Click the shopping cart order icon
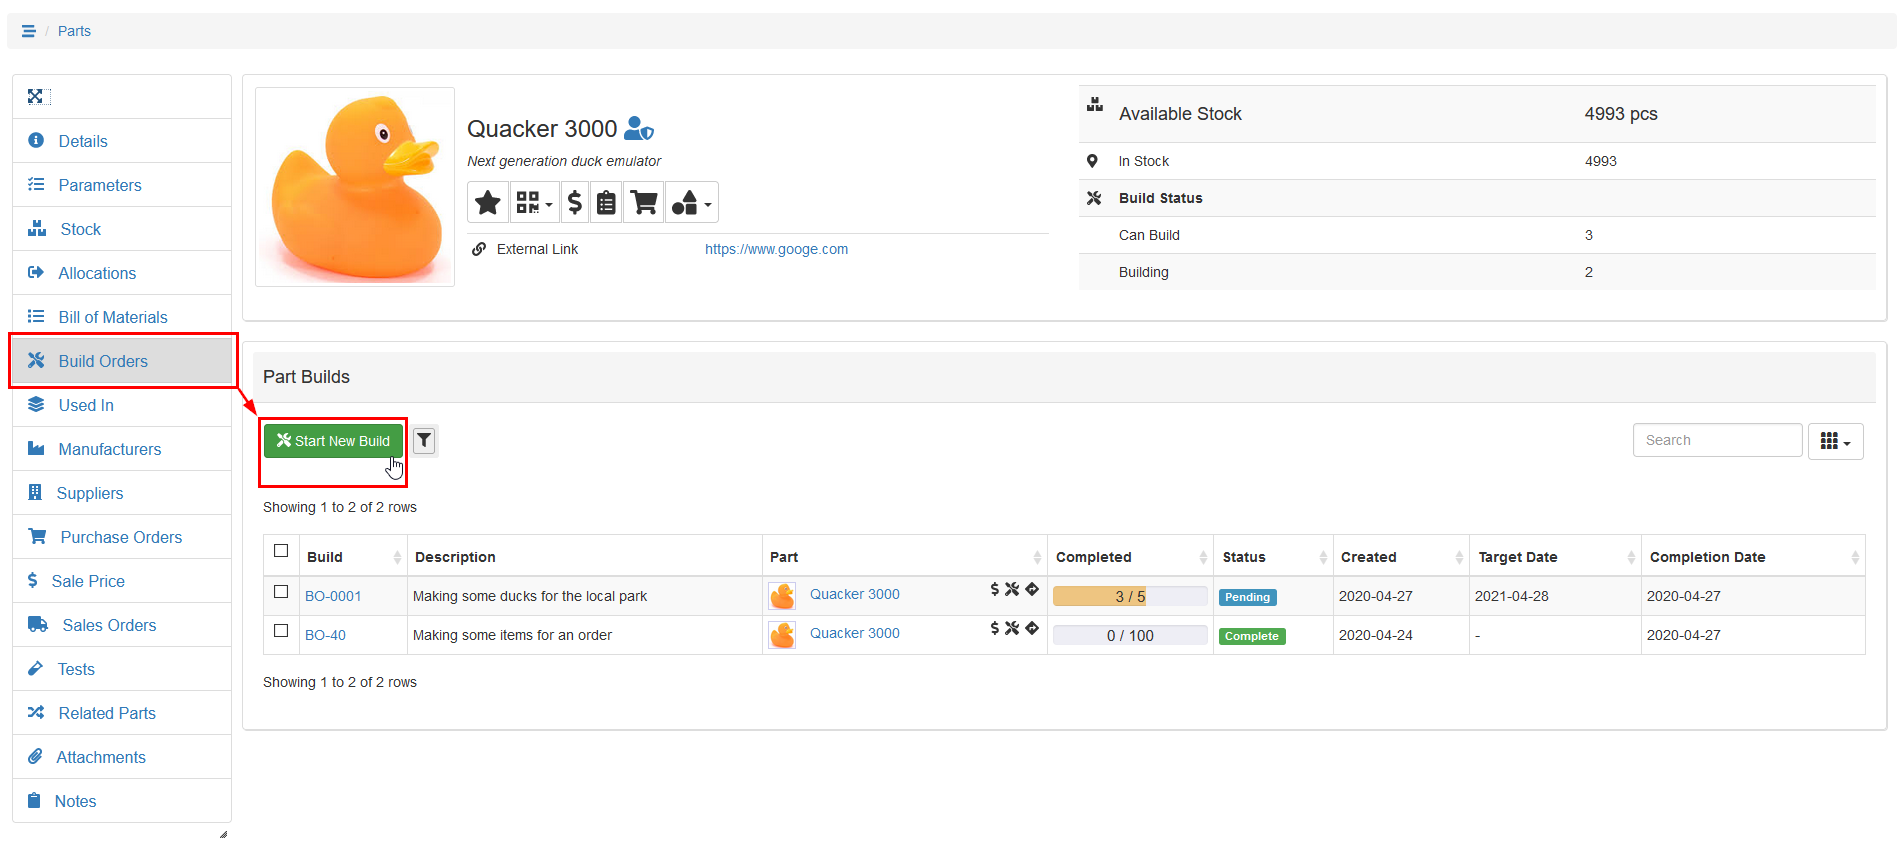Image resolution: width=1904 pixels, height=841 pixels. [645, 203]
